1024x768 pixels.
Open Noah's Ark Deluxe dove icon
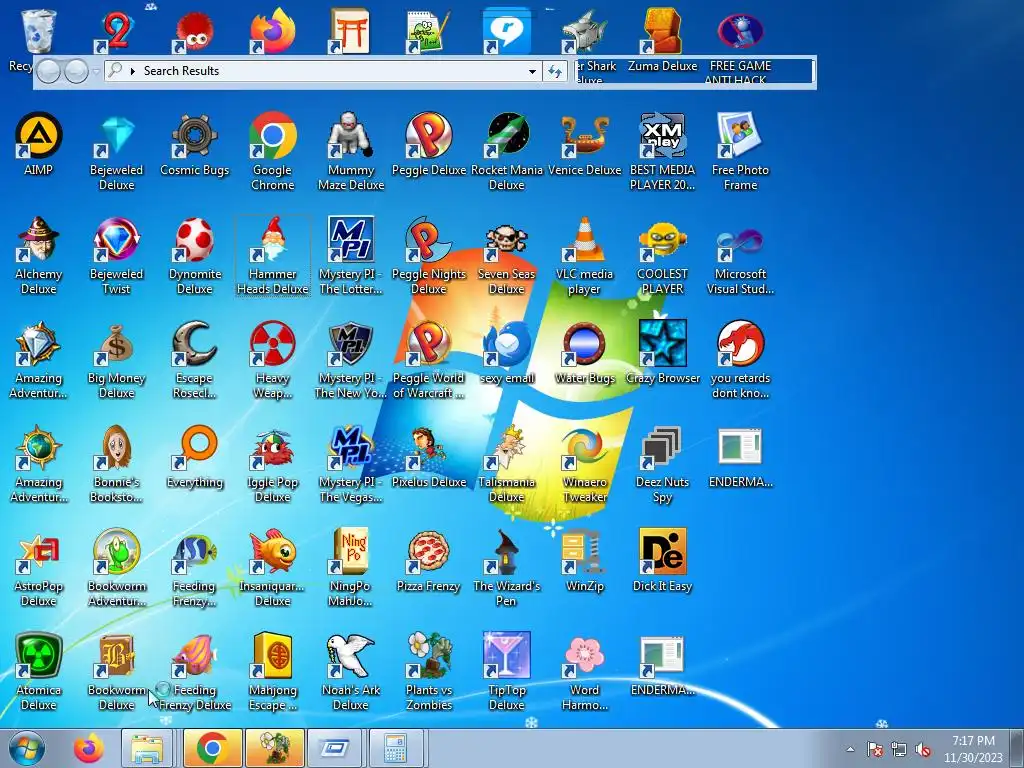pos(351,672)
